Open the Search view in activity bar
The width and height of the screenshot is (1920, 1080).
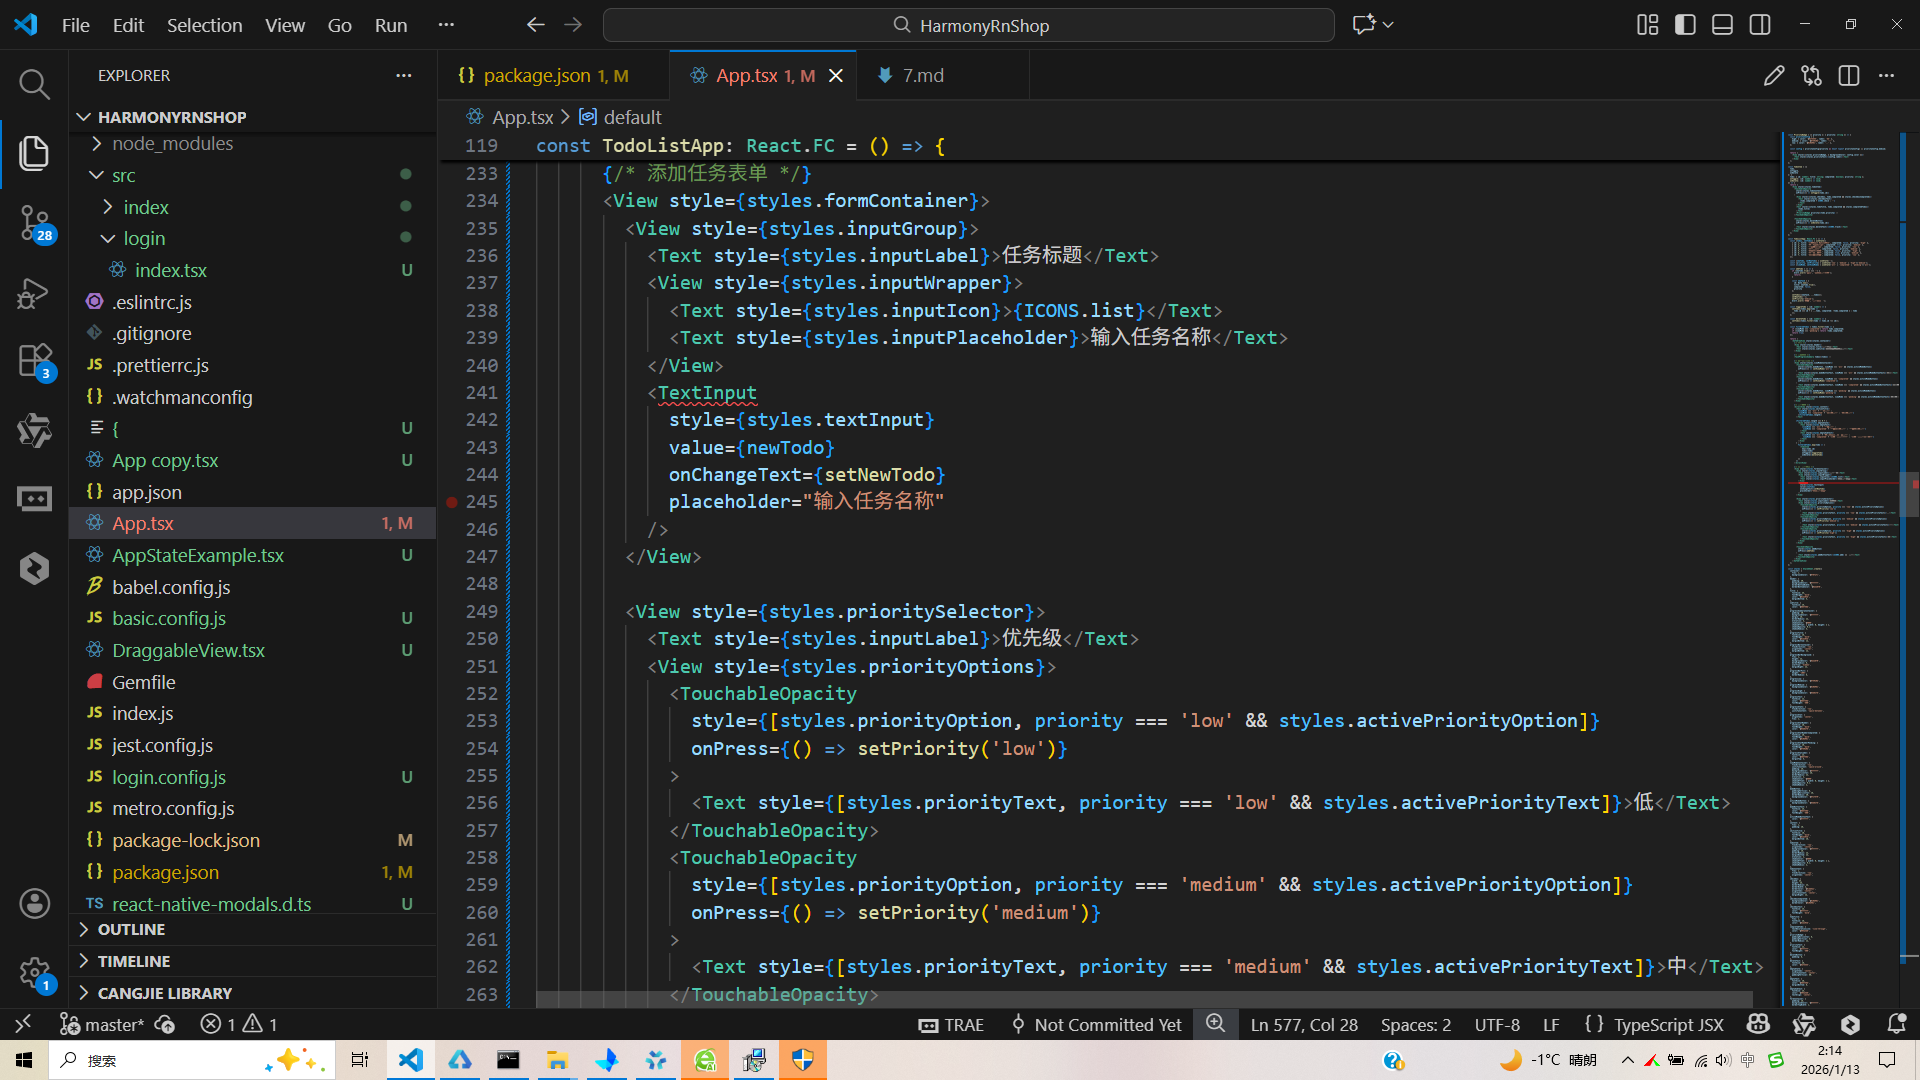pos(34,84)
